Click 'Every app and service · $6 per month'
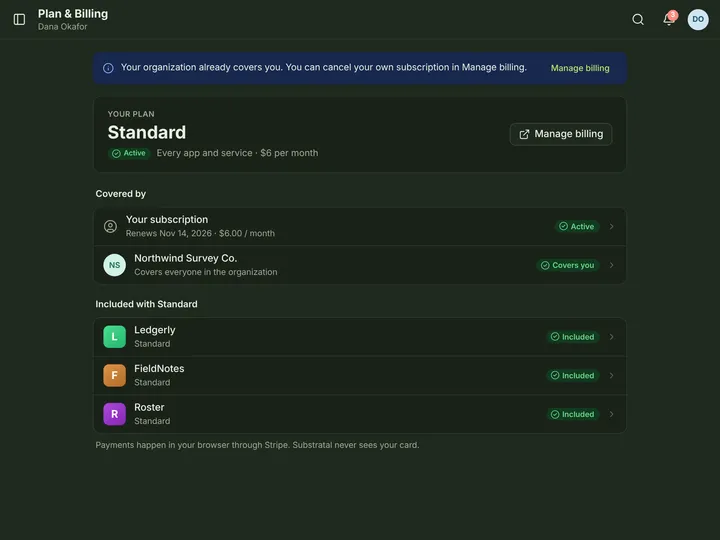 coord(237,153)
